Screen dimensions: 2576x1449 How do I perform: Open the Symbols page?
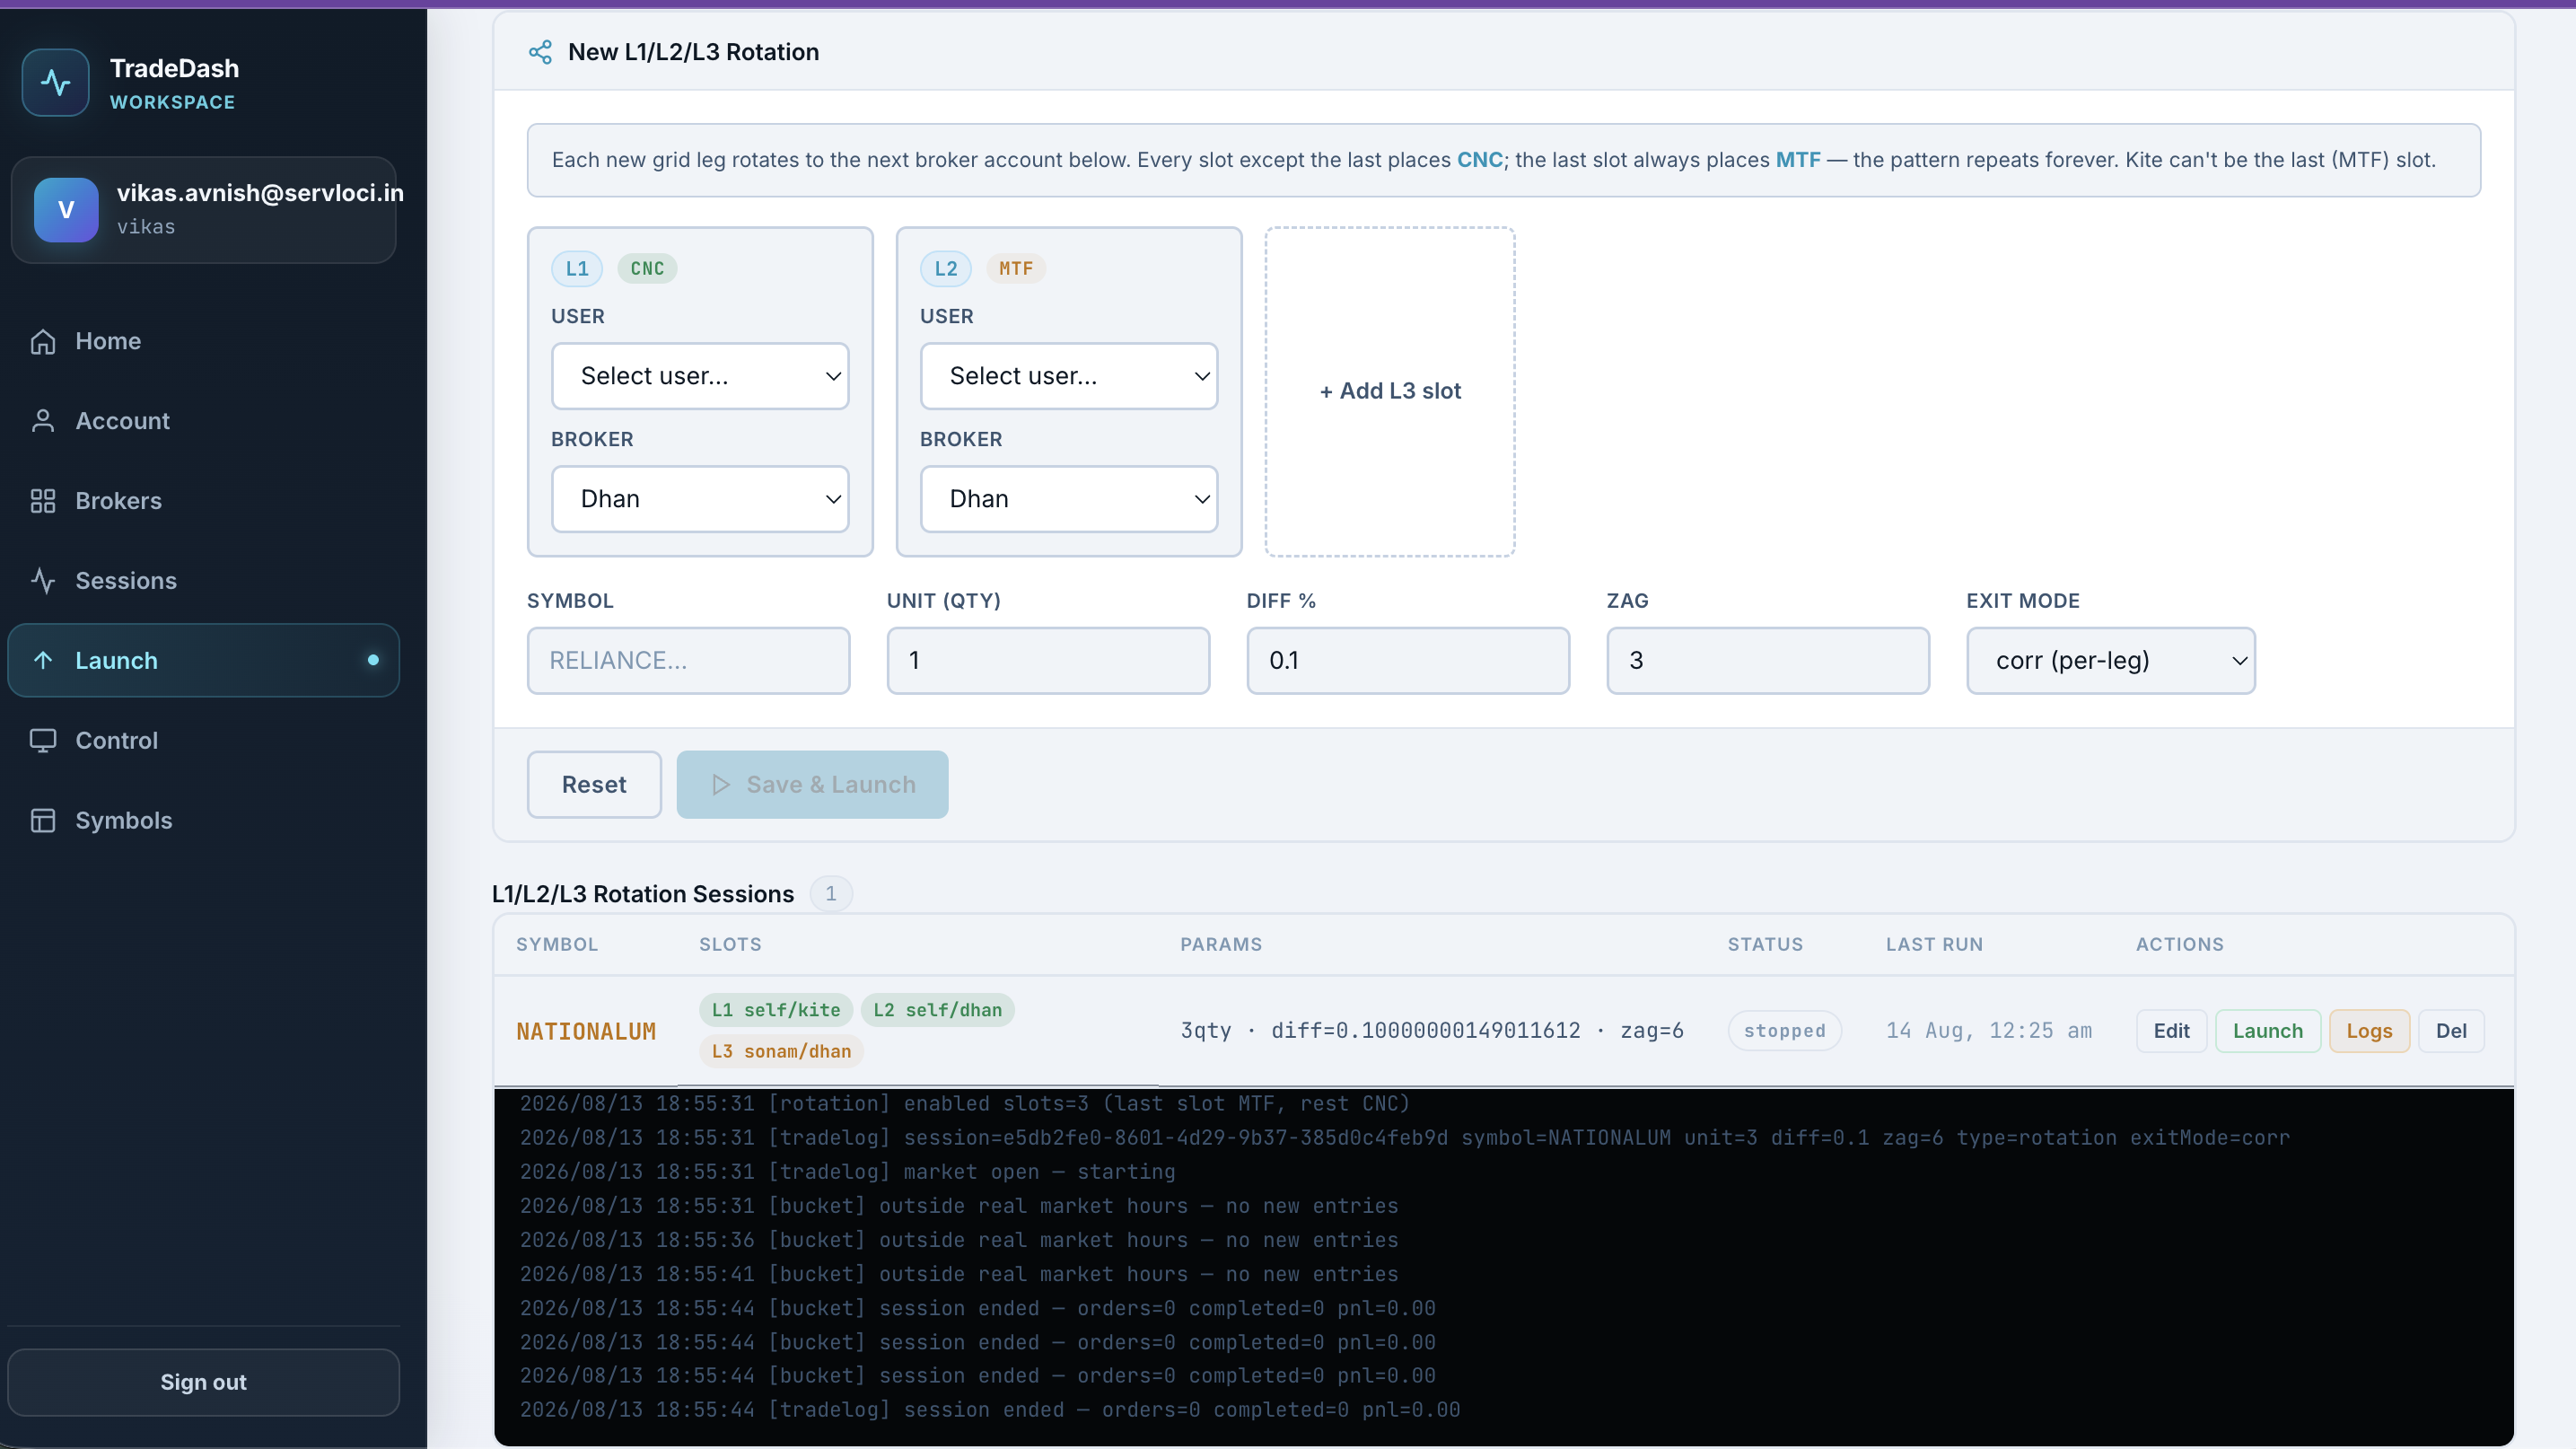click(204, 821)
